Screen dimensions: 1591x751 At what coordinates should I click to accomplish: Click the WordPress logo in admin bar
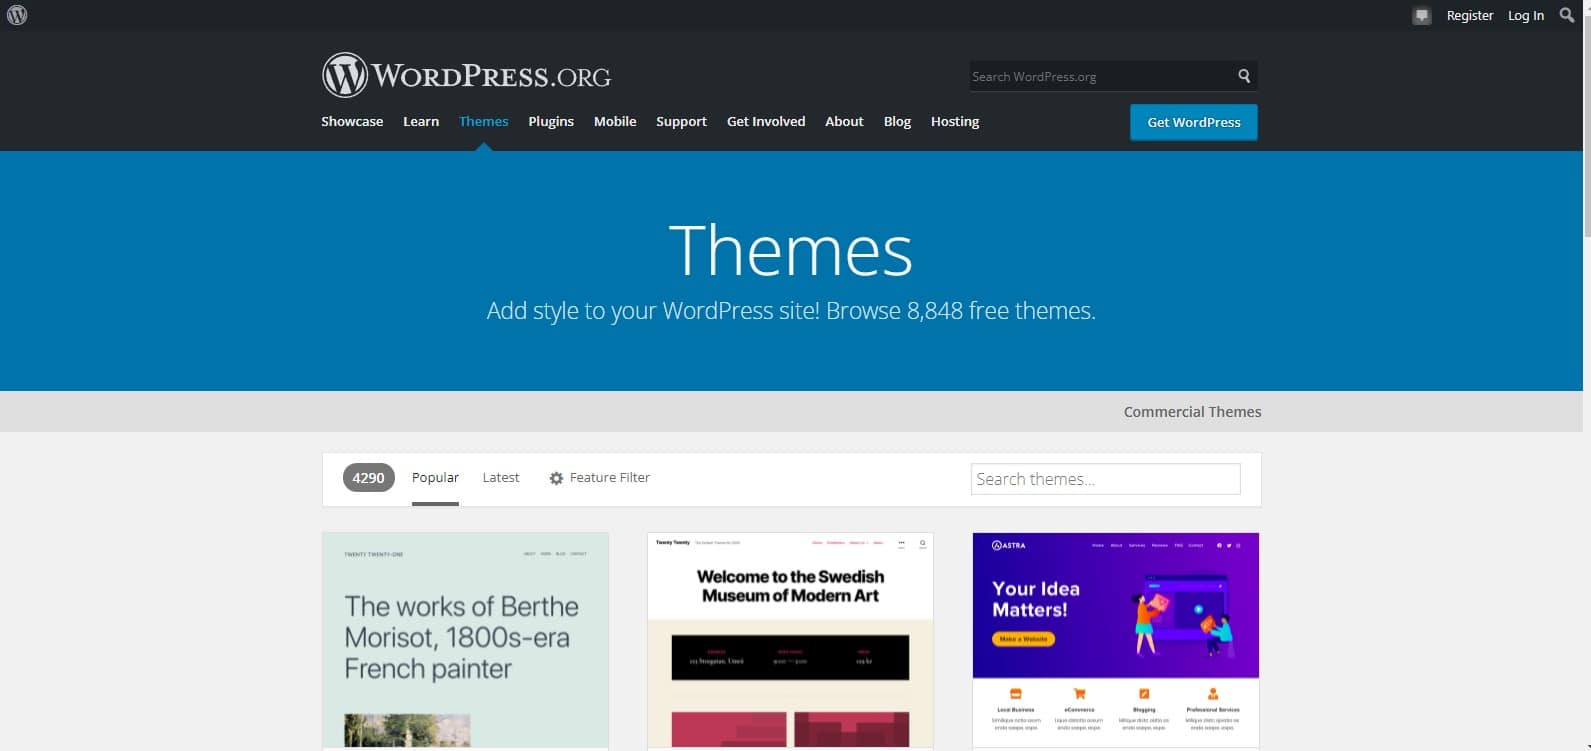[x=17, y=15]
